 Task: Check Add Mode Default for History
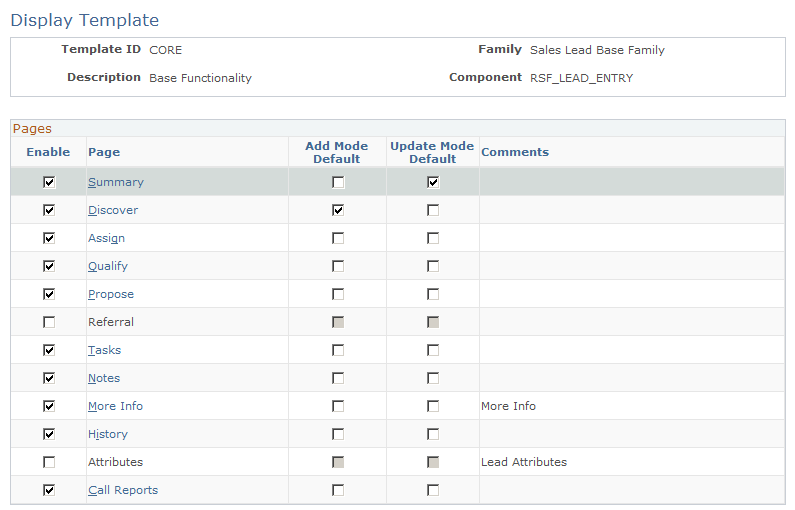[338, 434]
